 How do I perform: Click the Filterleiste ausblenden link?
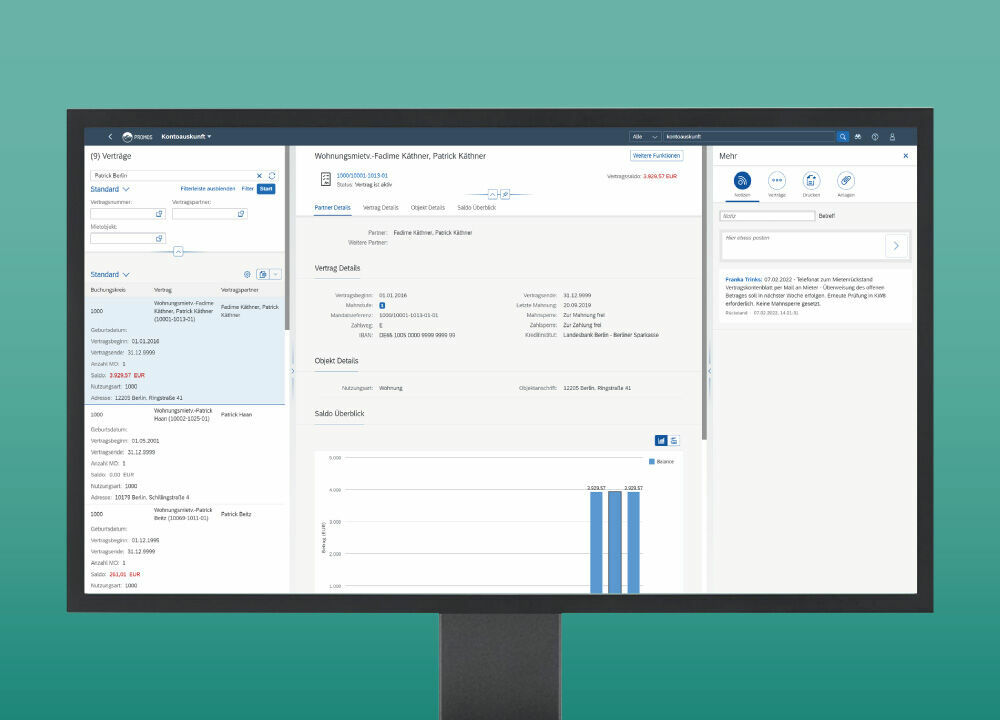(208, 189)
